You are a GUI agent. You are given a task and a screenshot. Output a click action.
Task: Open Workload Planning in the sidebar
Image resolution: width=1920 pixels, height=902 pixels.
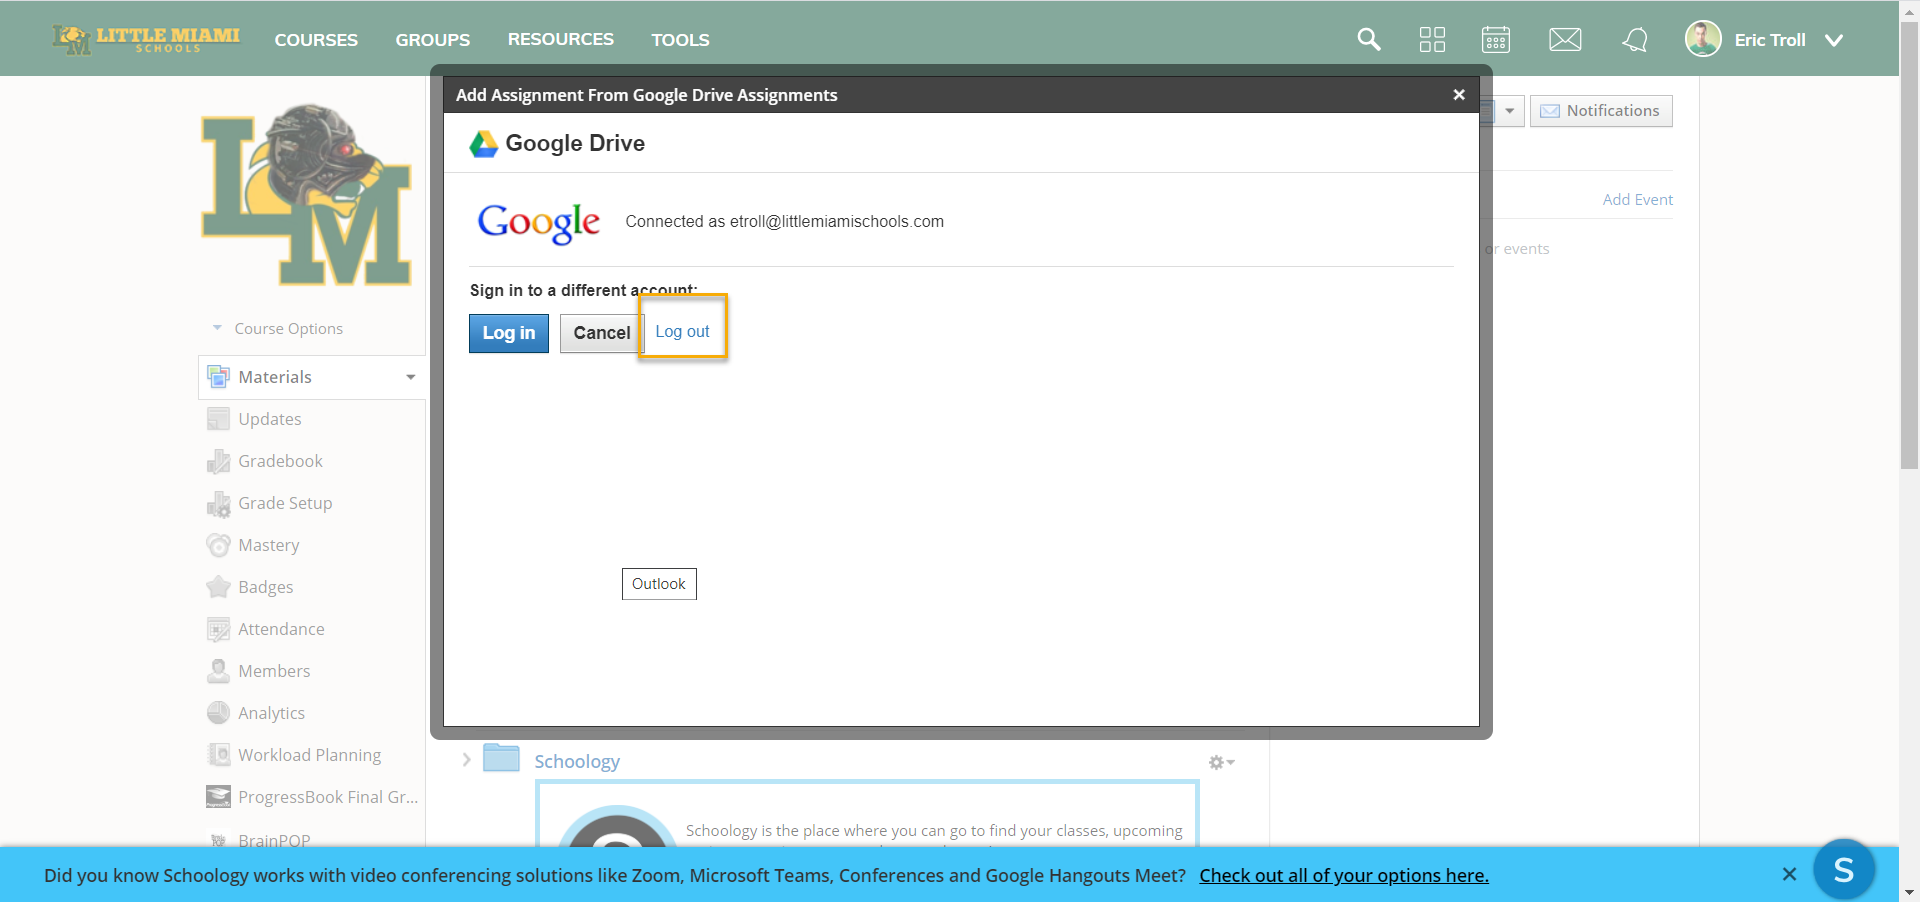coord(309,755)
